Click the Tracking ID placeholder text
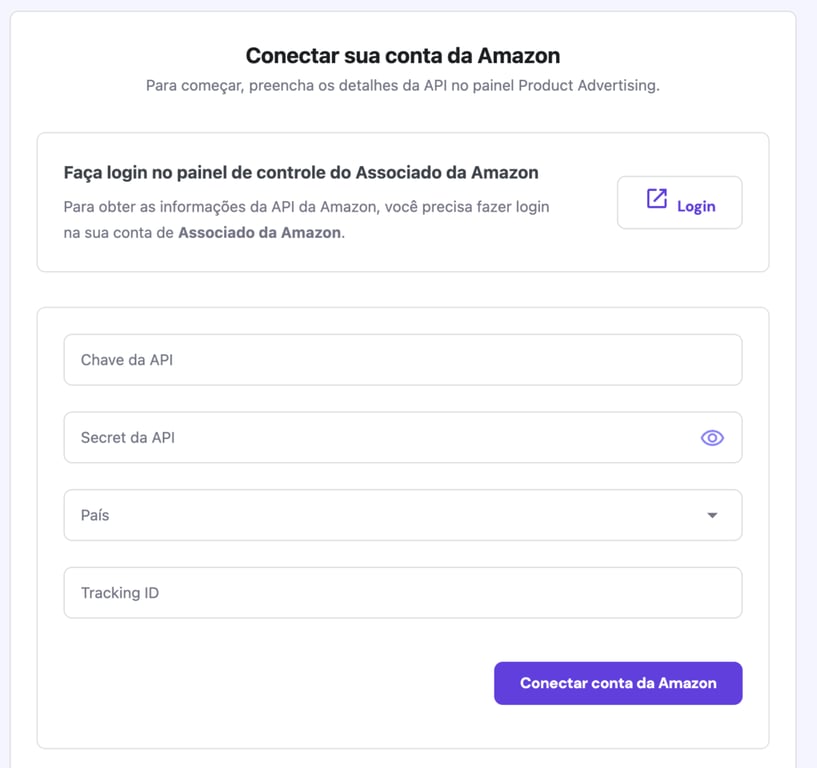The height and width of the screenshot is (768, 817). click(119, 592)
